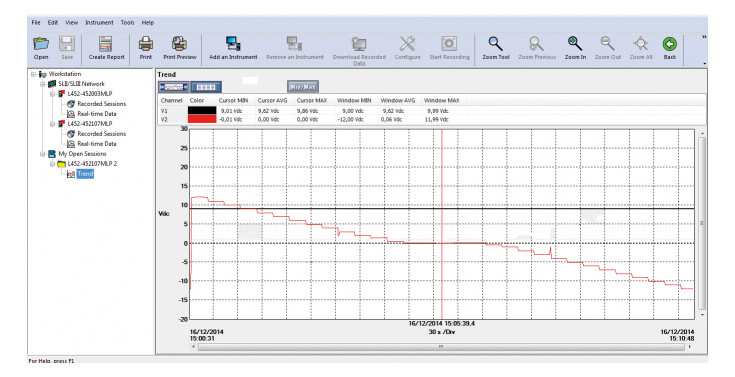Collapse the L452-452107MLP instrument node
The width and height of the screenshot is (735, 377).
pos(52,124)
